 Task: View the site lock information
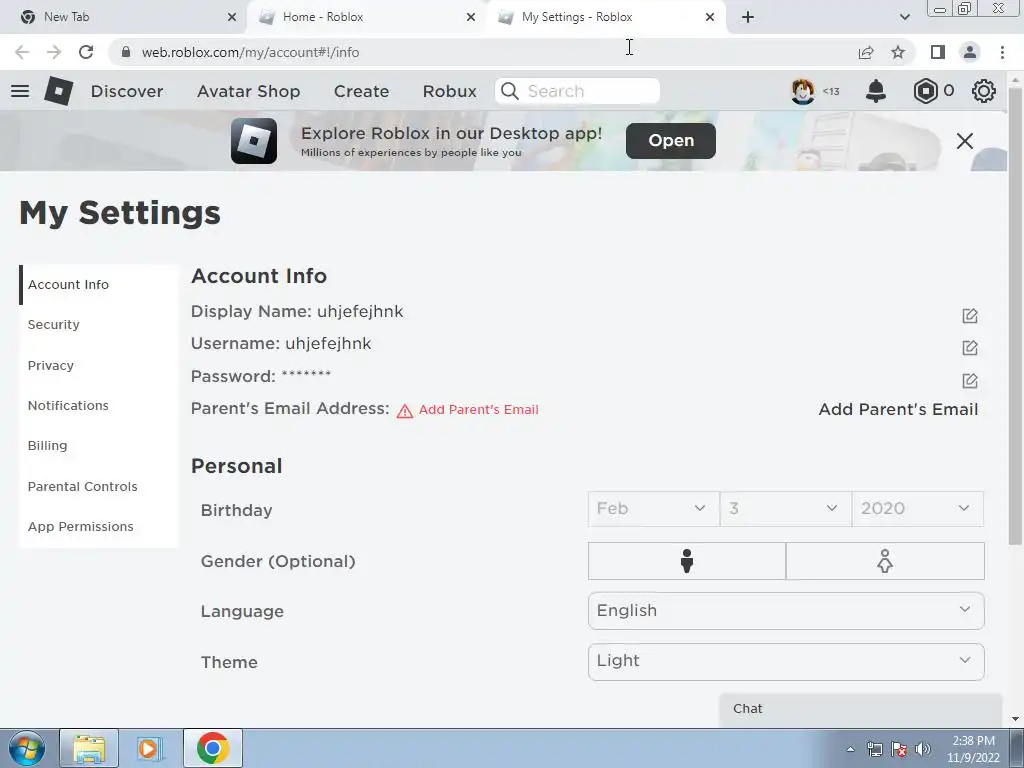pos(127,52)
